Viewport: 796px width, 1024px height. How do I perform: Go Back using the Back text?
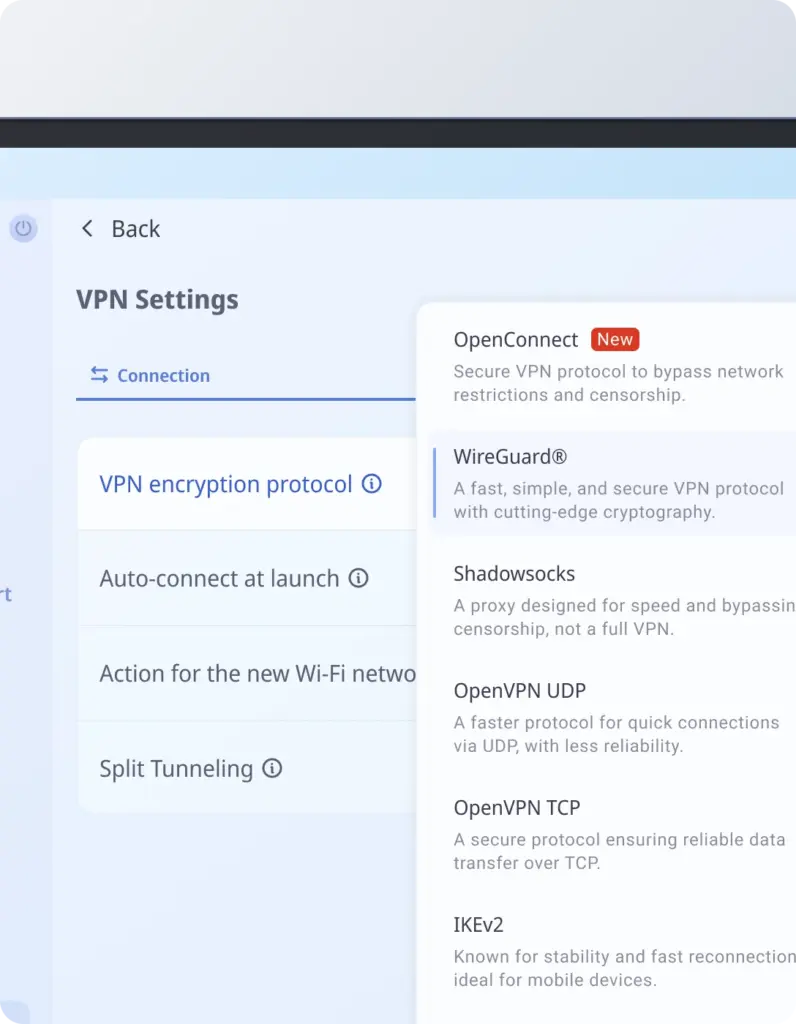click(135, 229)
